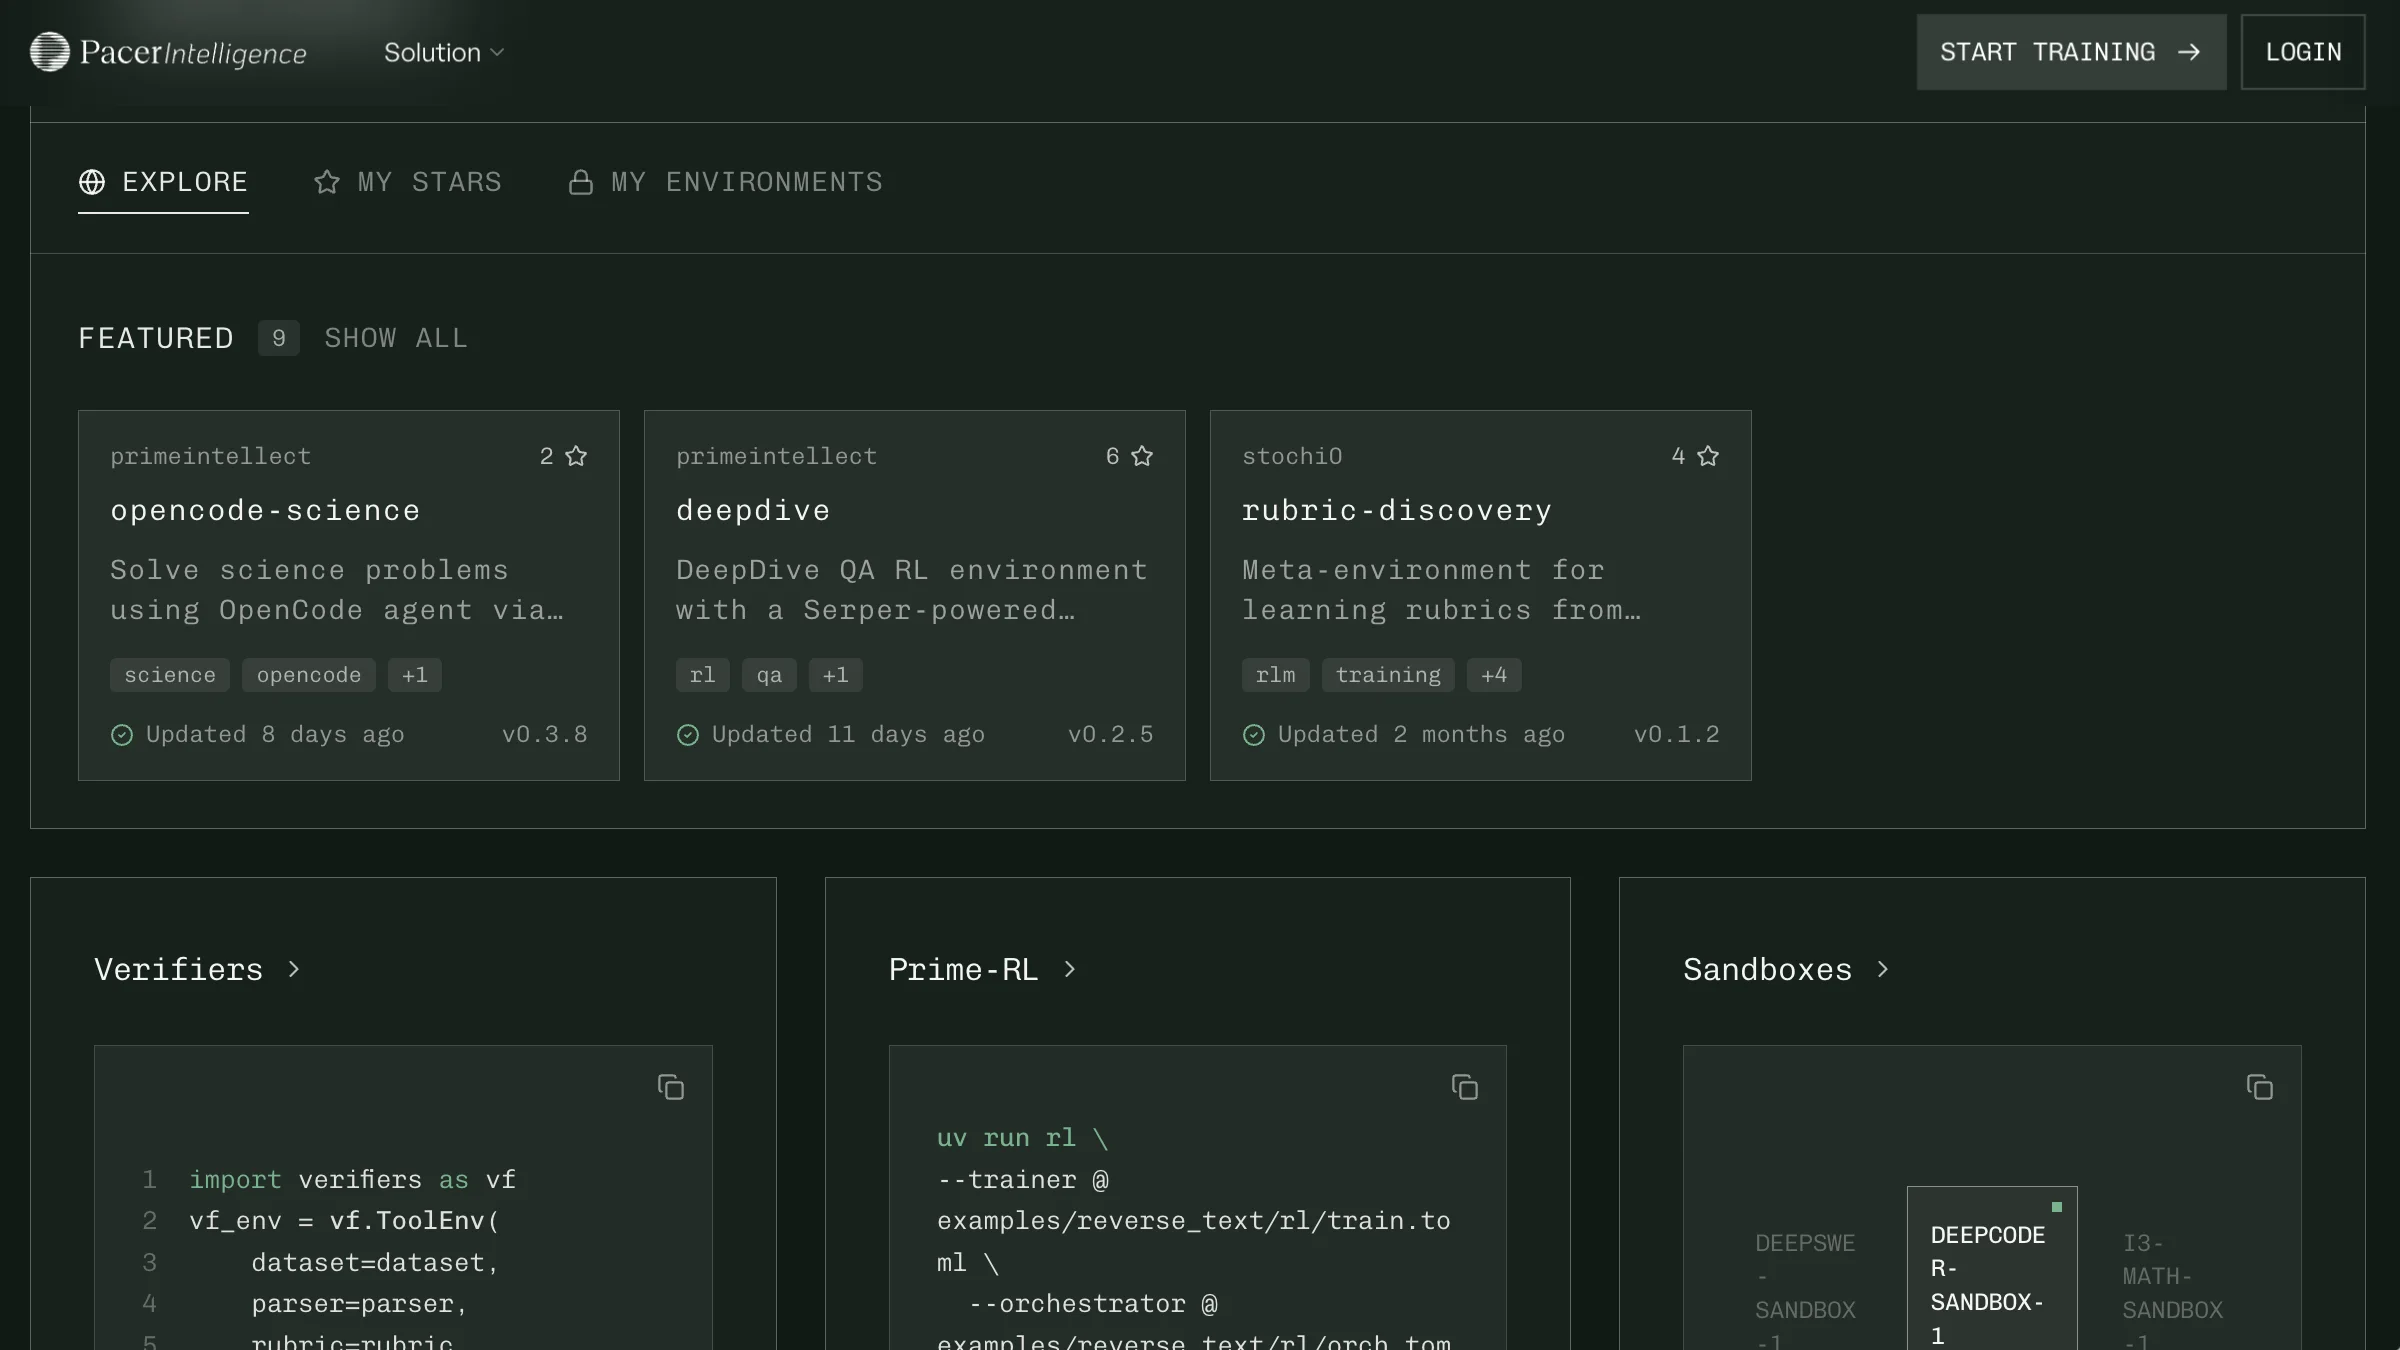Click the SHOW ALL link
The image size is (2400, 1350).
pos(396,338)
